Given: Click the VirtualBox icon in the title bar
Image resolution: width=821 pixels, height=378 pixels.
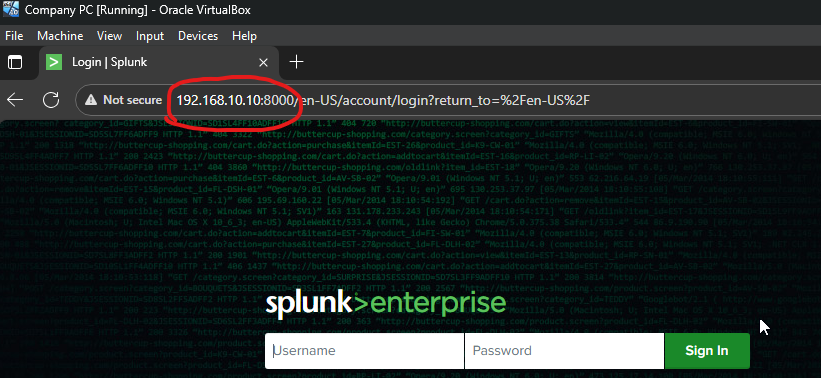Looking at the screenshot, I should (11, 10).
